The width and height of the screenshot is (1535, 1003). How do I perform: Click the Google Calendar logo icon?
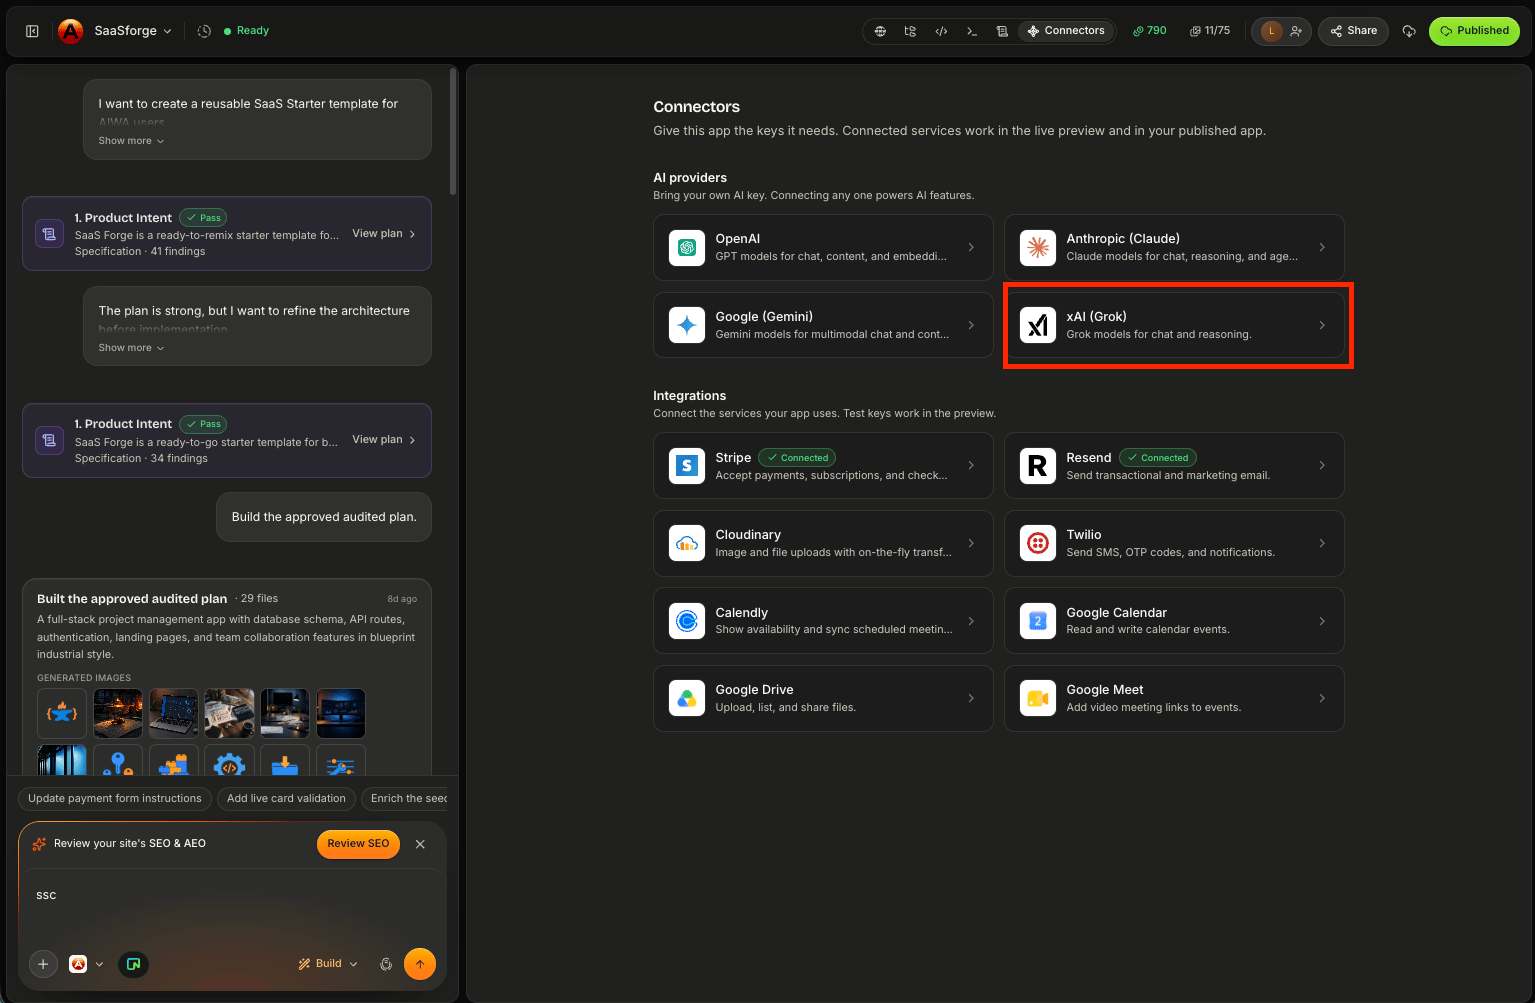[x=1038, y=621]
